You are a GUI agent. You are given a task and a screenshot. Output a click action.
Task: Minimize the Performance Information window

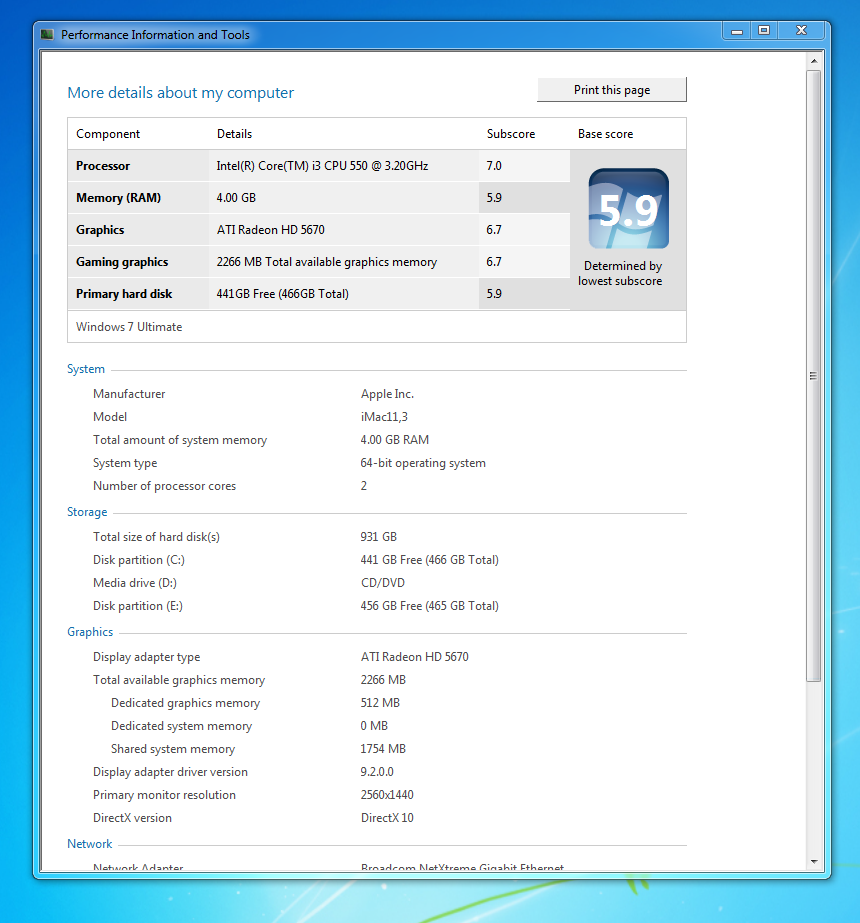point(737,31)
